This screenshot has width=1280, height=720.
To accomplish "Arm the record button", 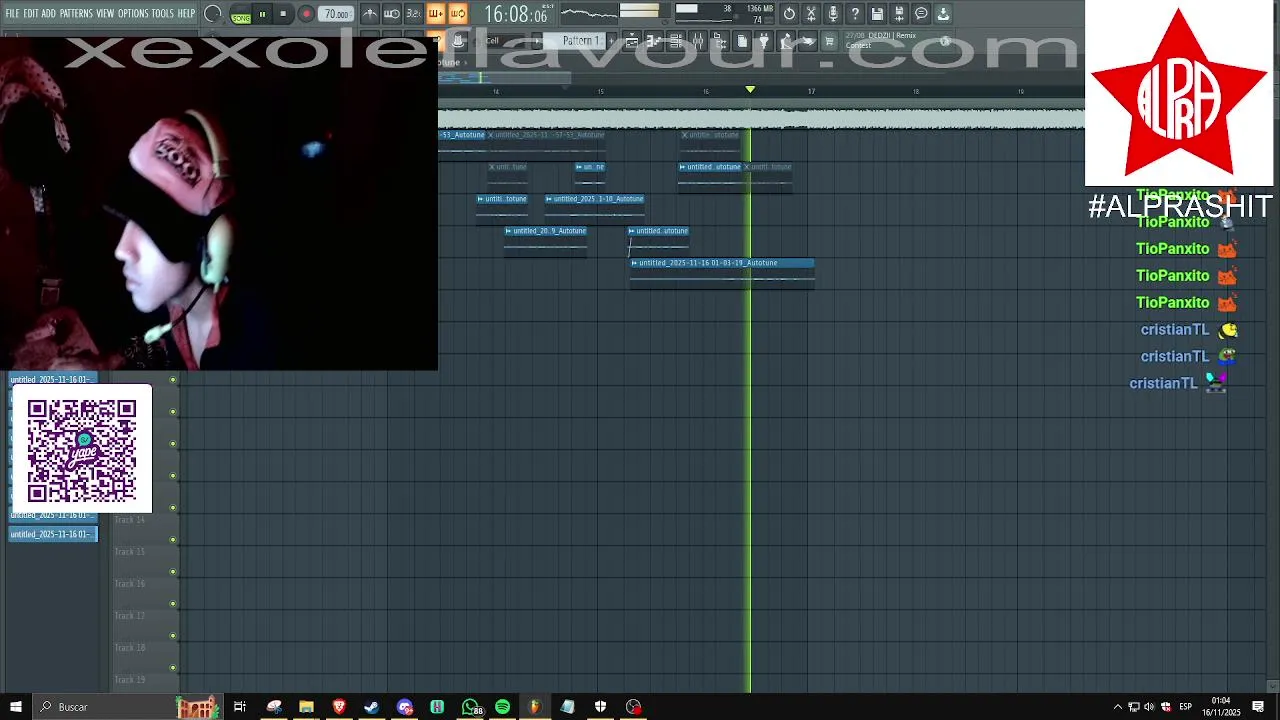I will tap(306, 14).
